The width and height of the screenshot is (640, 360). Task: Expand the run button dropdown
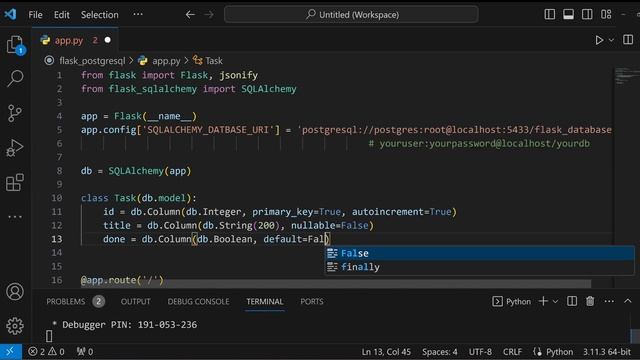[x=611, y=40]
